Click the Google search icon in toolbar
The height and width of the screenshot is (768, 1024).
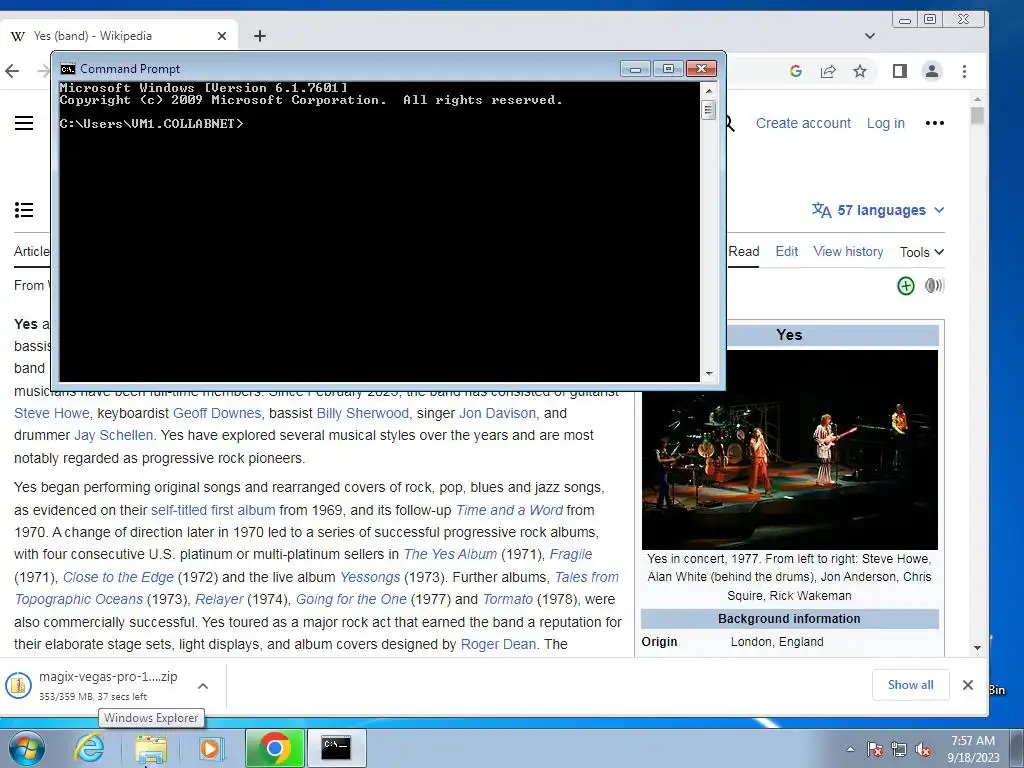(x=795, y=71)
